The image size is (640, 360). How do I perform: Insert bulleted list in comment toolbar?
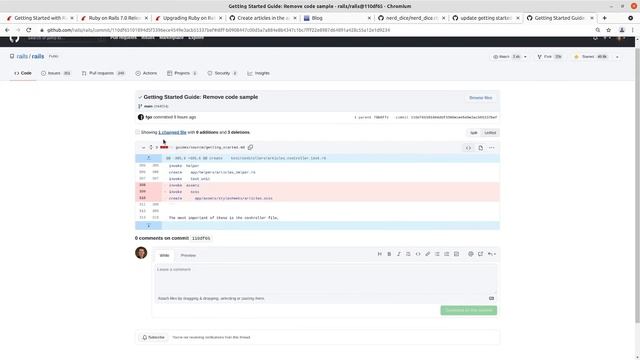tap(437, 254)
